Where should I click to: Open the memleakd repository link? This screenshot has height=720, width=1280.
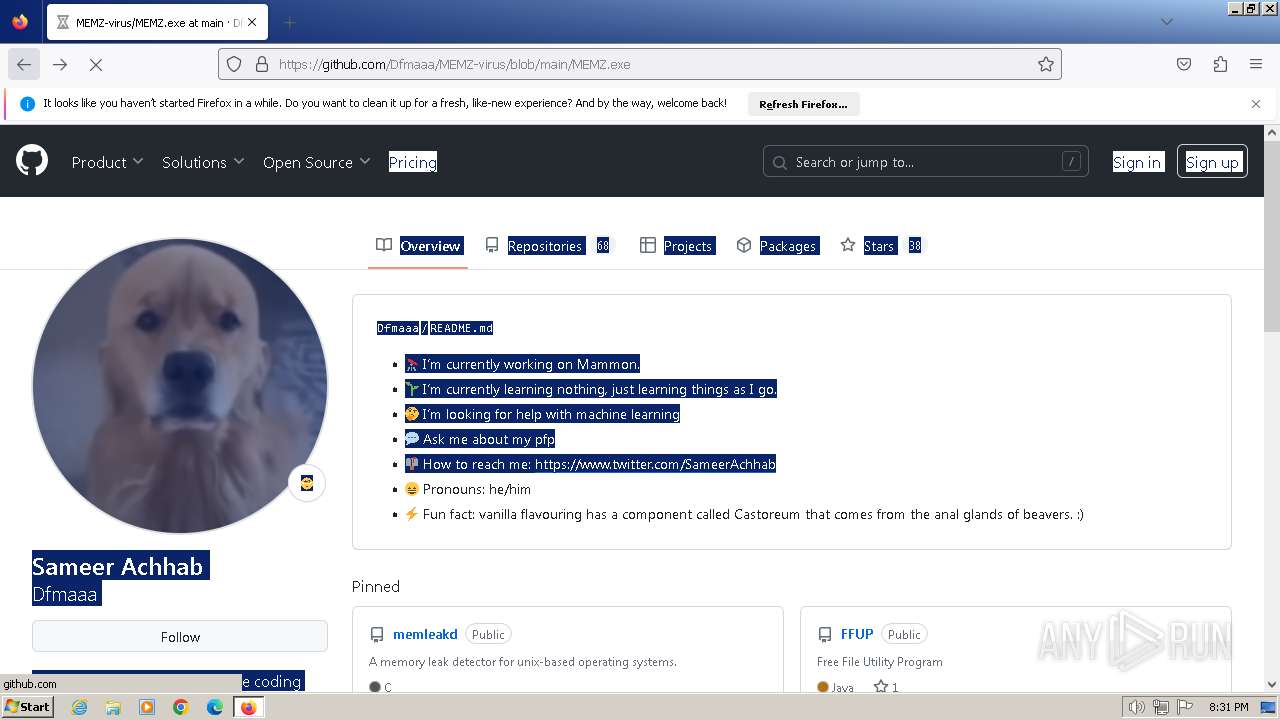(425, 634)
